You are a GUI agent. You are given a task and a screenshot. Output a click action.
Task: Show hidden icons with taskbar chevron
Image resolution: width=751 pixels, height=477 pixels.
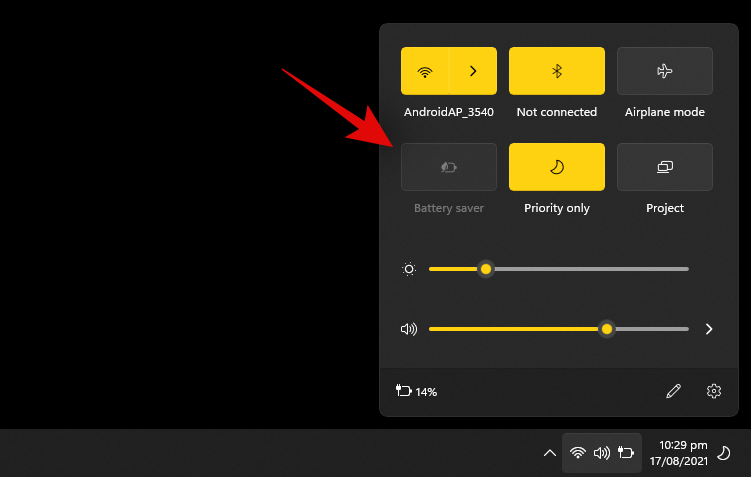[x=550, y=453]
